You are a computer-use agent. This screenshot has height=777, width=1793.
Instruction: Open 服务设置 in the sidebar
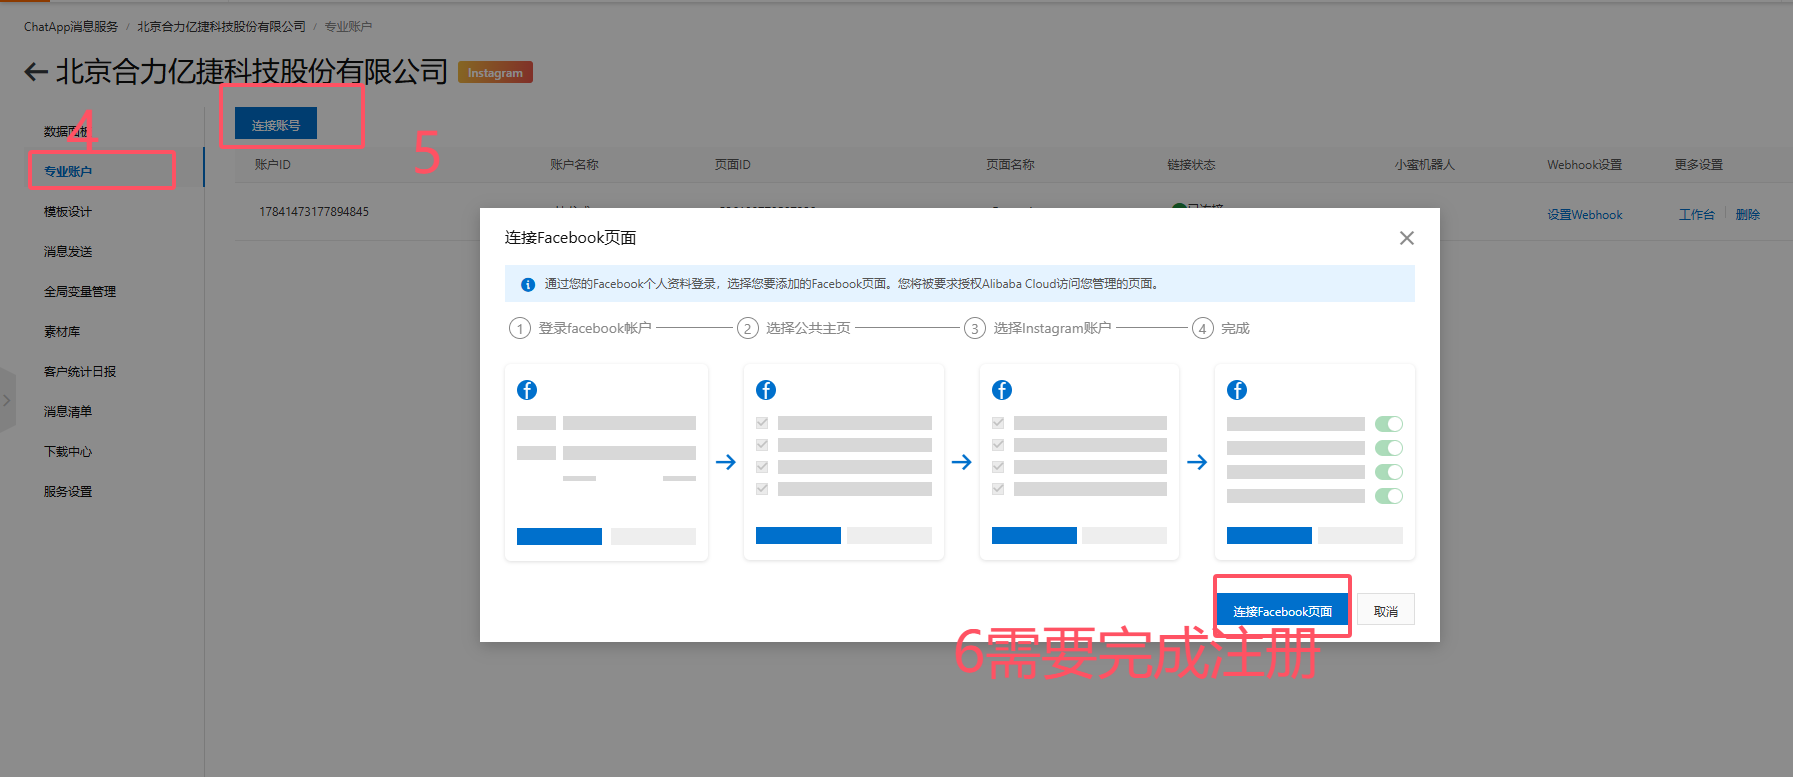[x=68, y=491]
